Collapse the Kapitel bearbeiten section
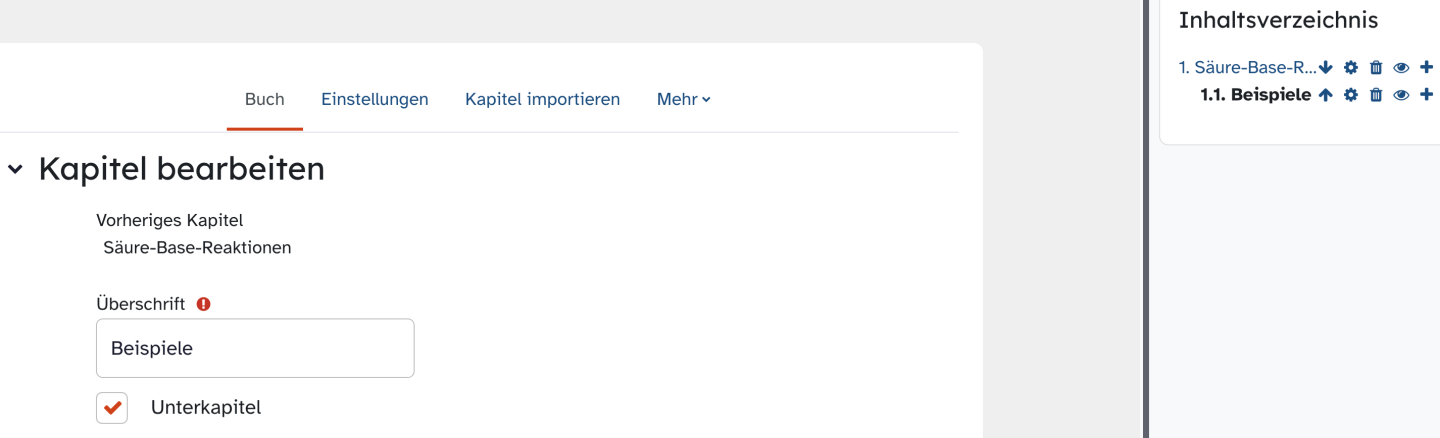This screenshot has width=1440, height=438. click(x=15, y=170)
